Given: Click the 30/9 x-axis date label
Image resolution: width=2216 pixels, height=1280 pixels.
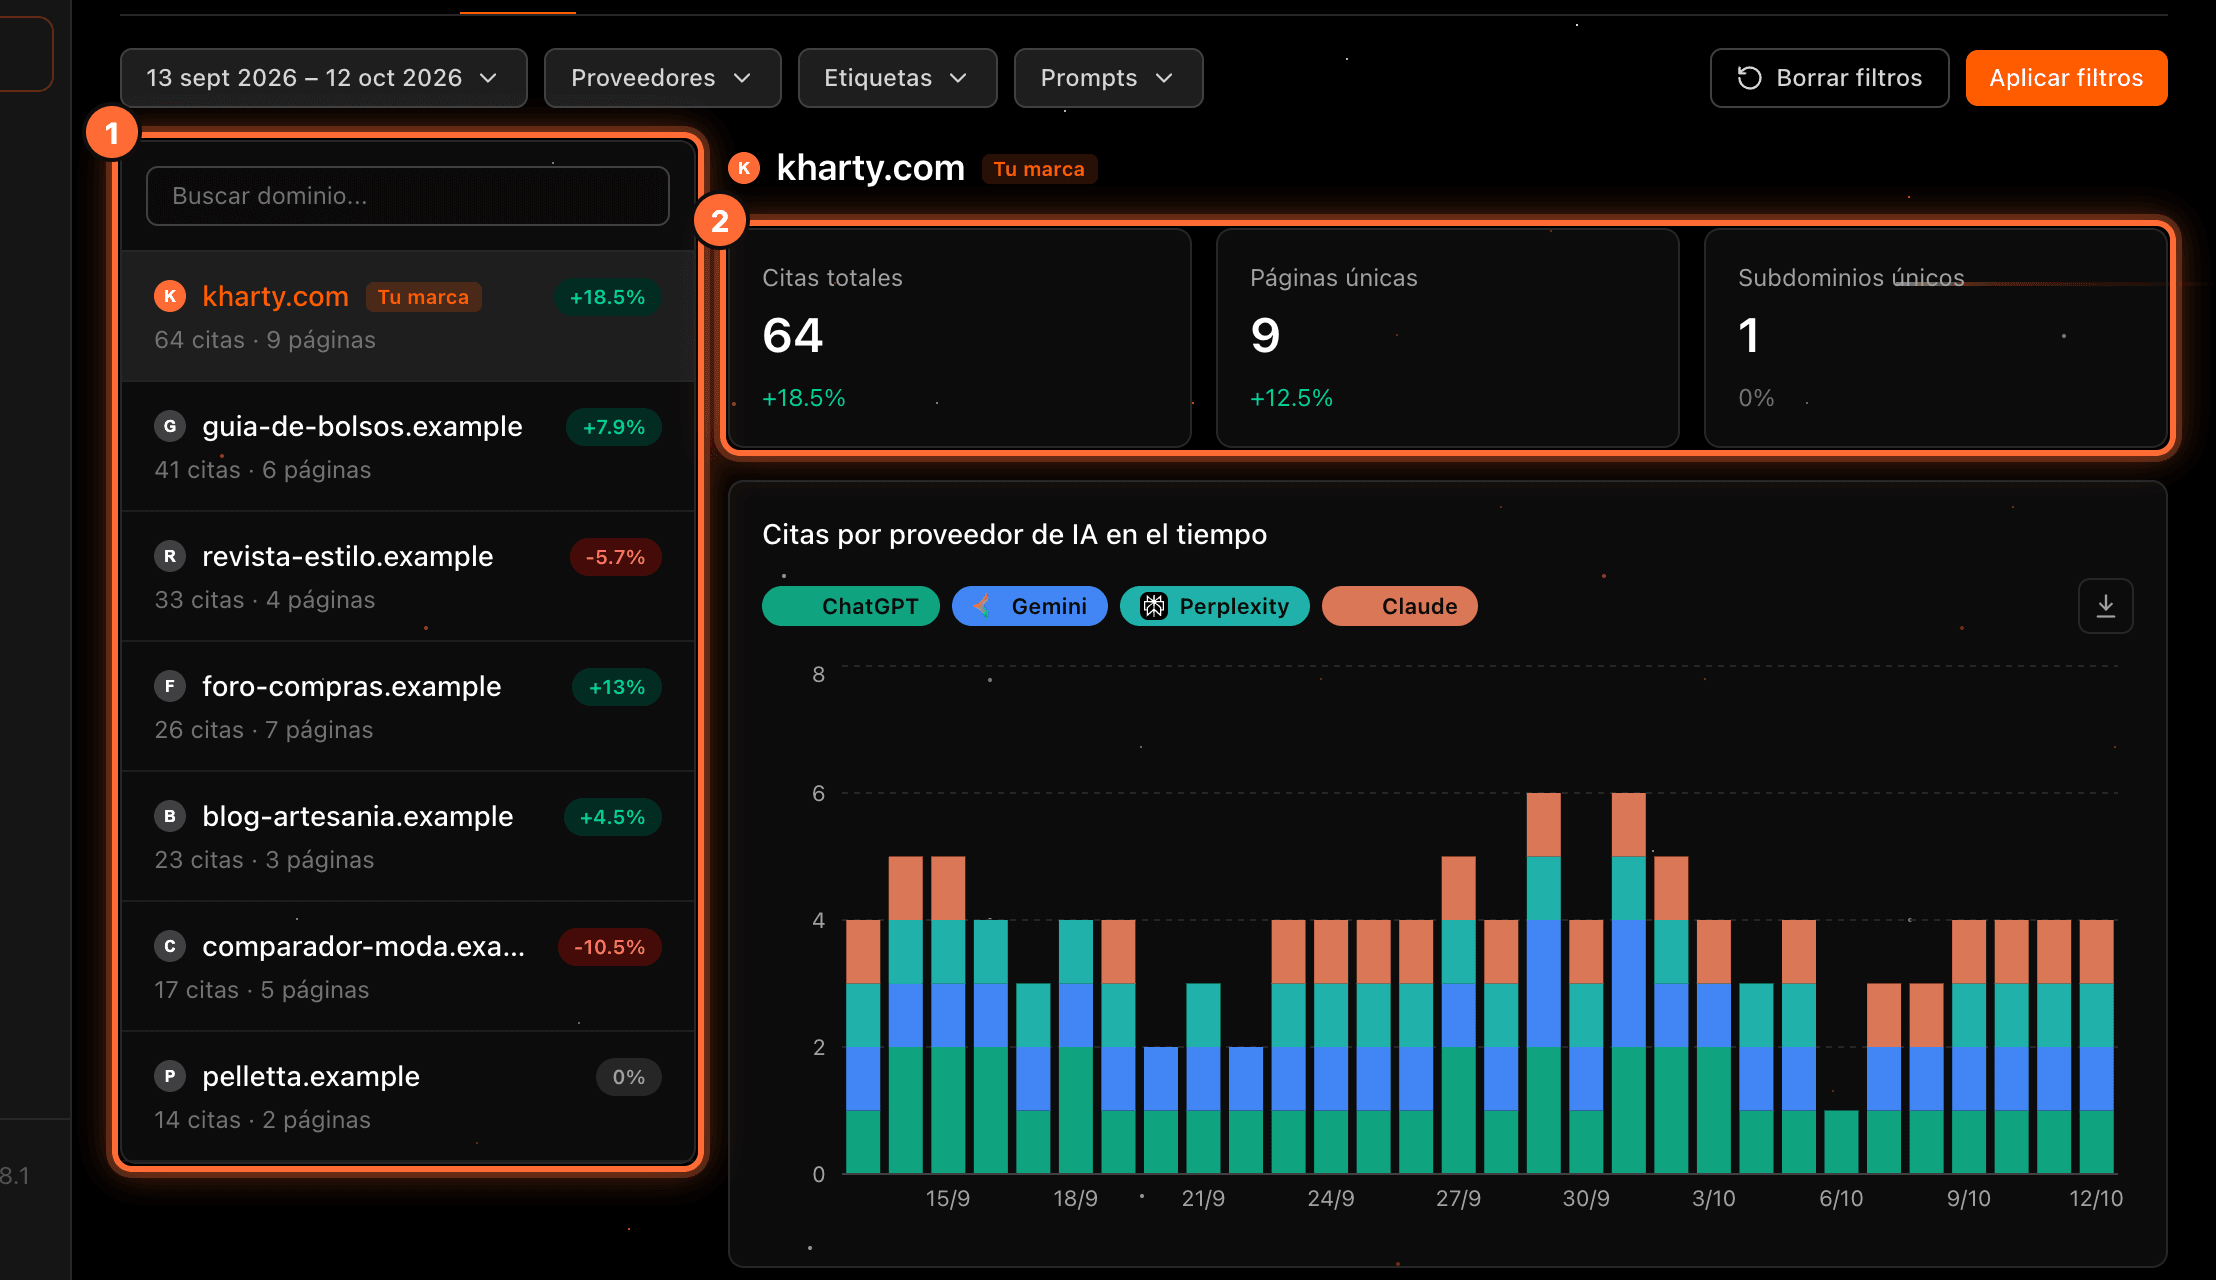Looking at the screenshot, I should [x=1586, y=1198].
